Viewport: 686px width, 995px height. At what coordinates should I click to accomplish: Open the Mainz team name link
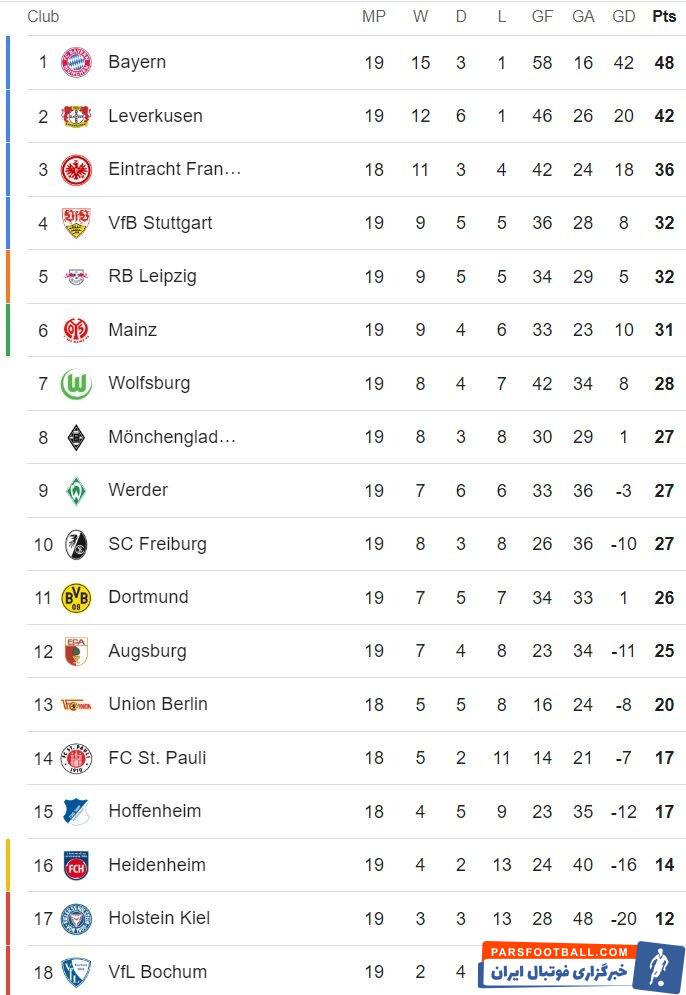tap(132, 330)
